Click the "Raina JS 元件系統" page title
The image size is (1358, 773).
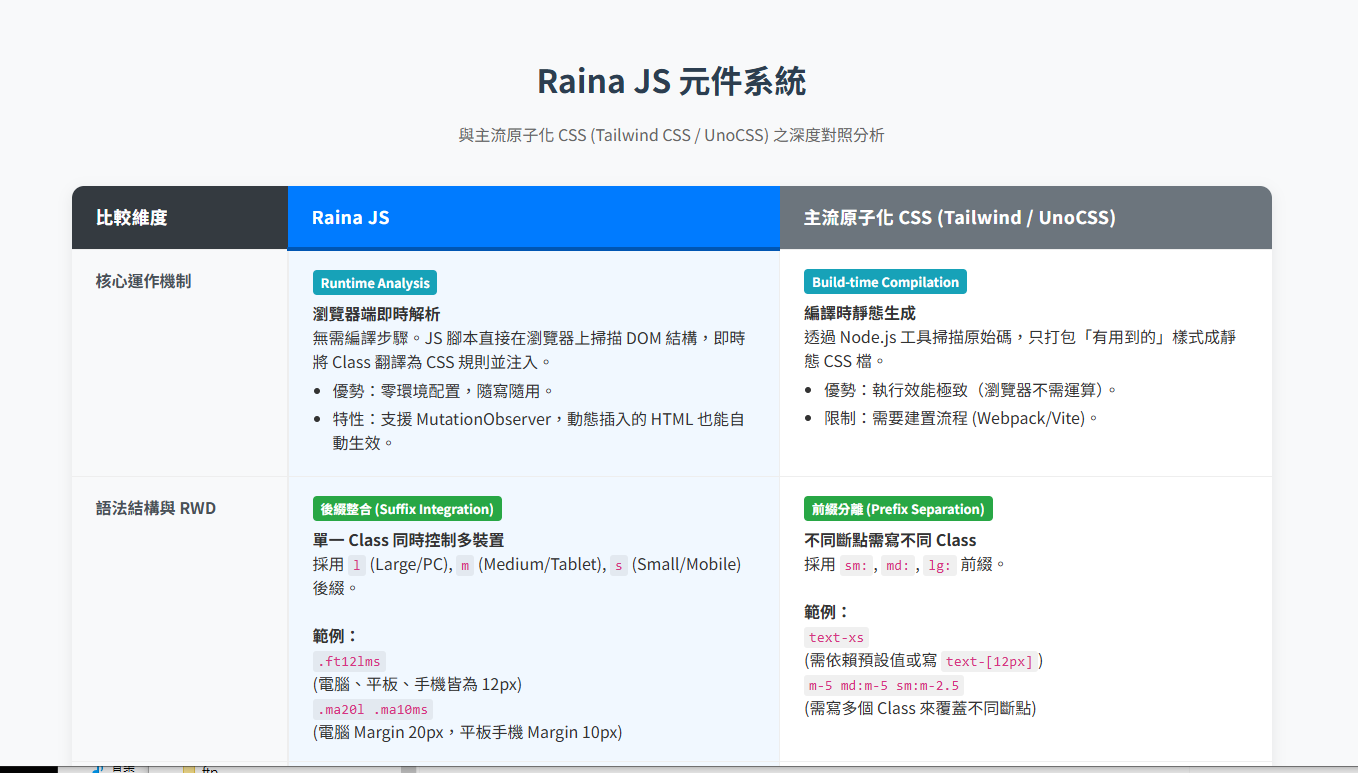671,81
